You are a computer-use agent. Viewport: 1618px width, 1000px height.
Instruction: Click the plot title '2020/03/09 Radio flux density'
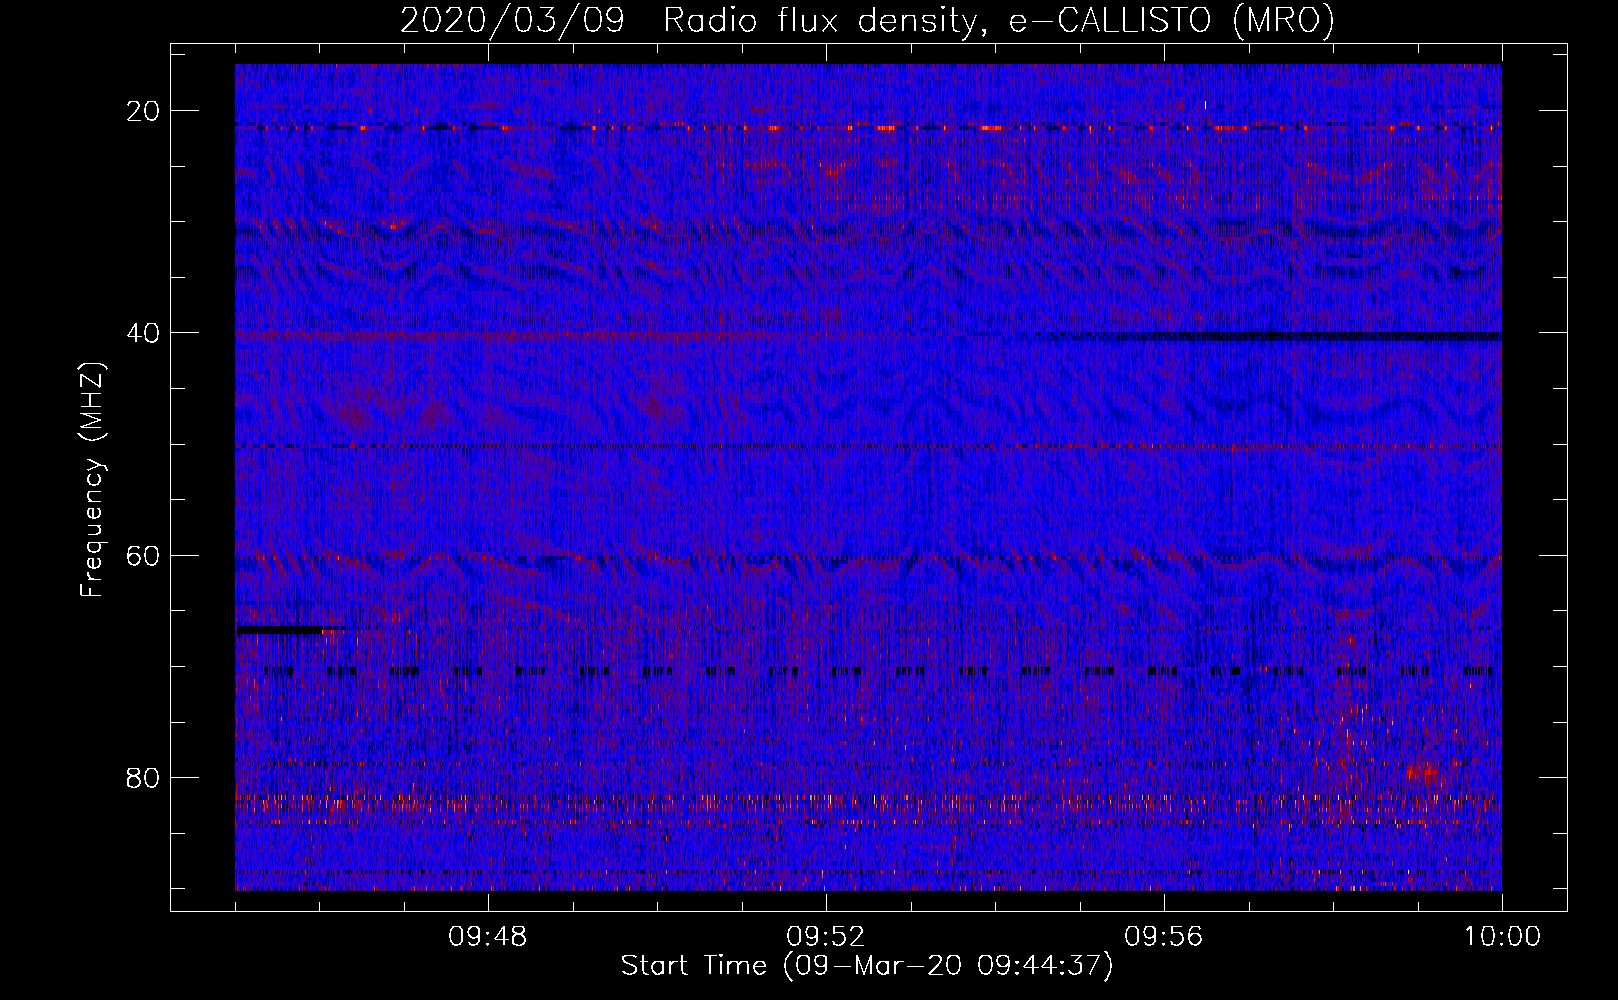click(688, 20)
